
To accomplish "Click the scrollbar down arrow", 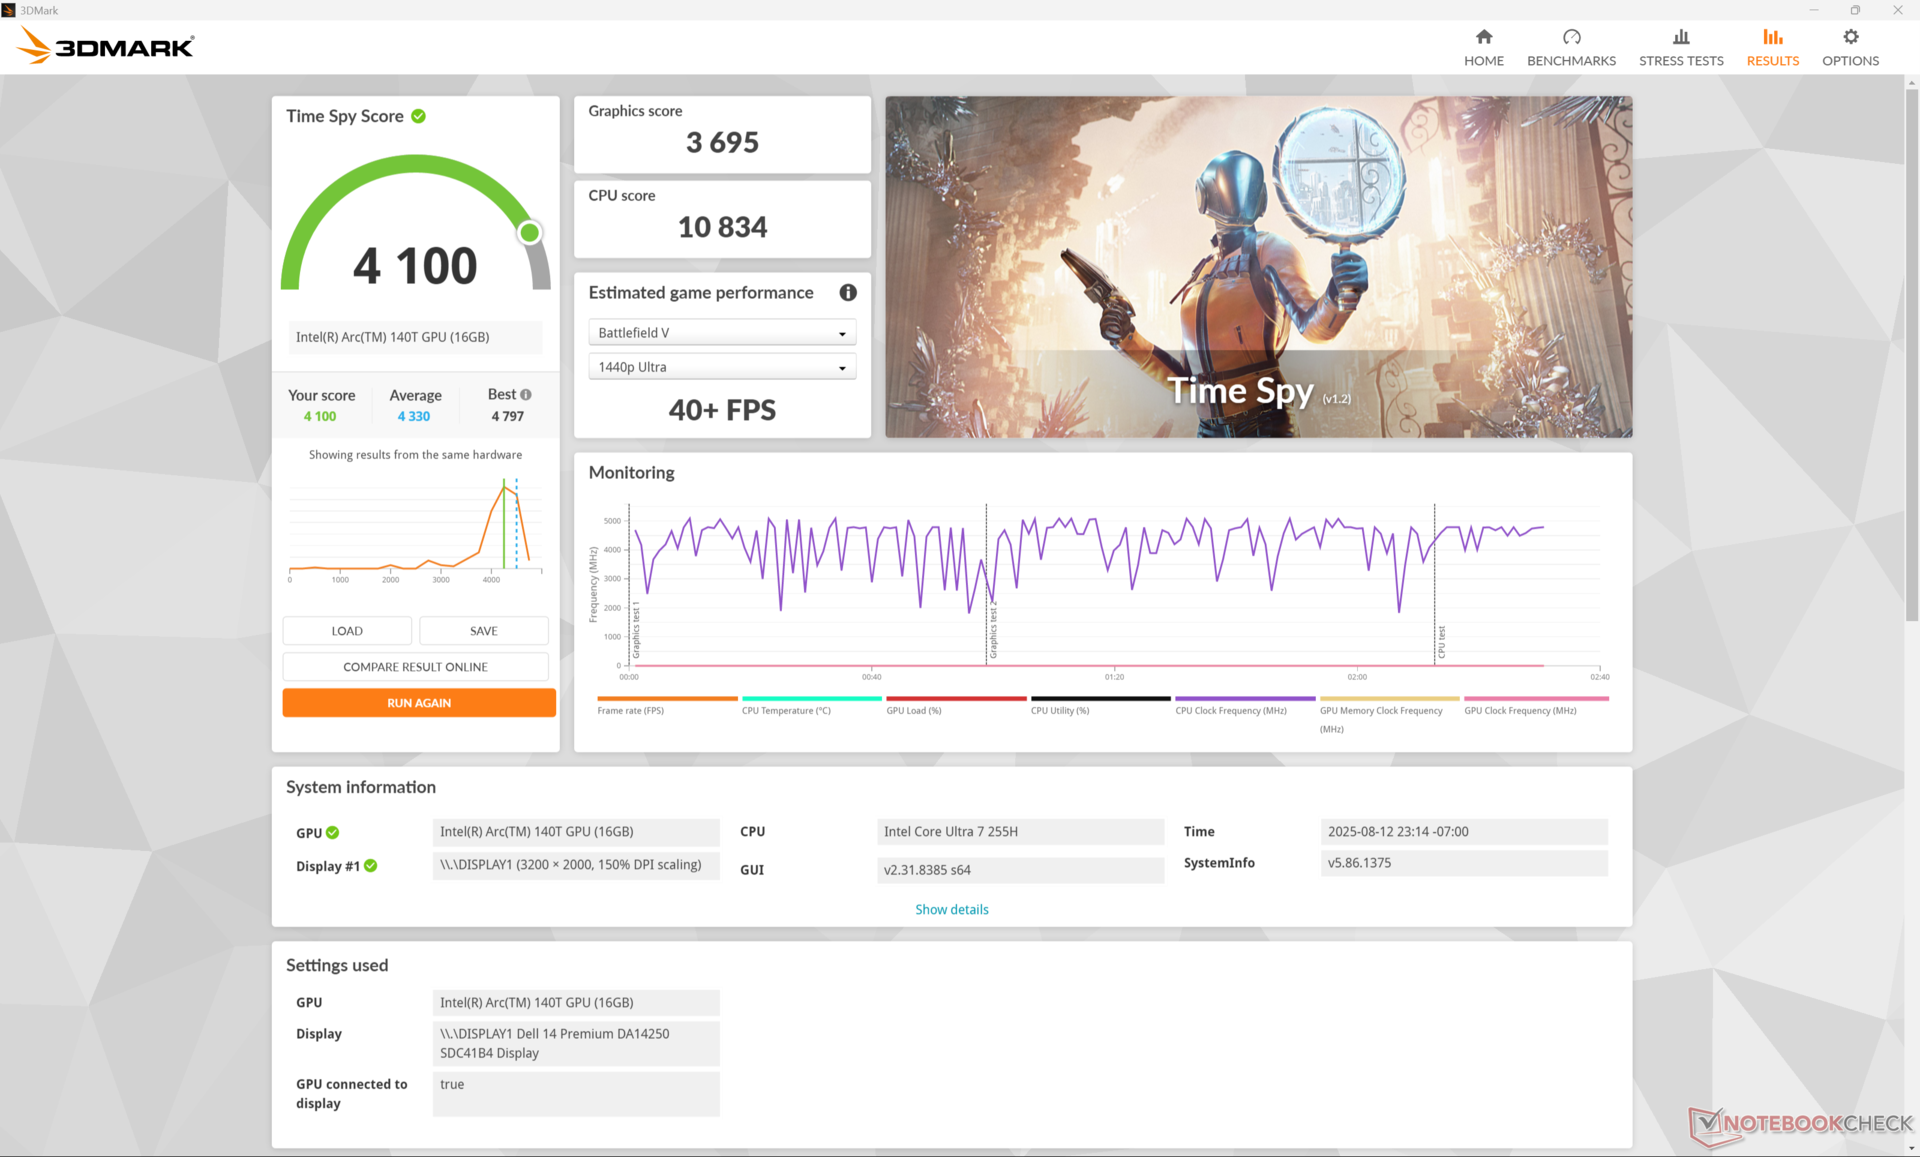I will pyautogui.click(x=1912, y=1149).
